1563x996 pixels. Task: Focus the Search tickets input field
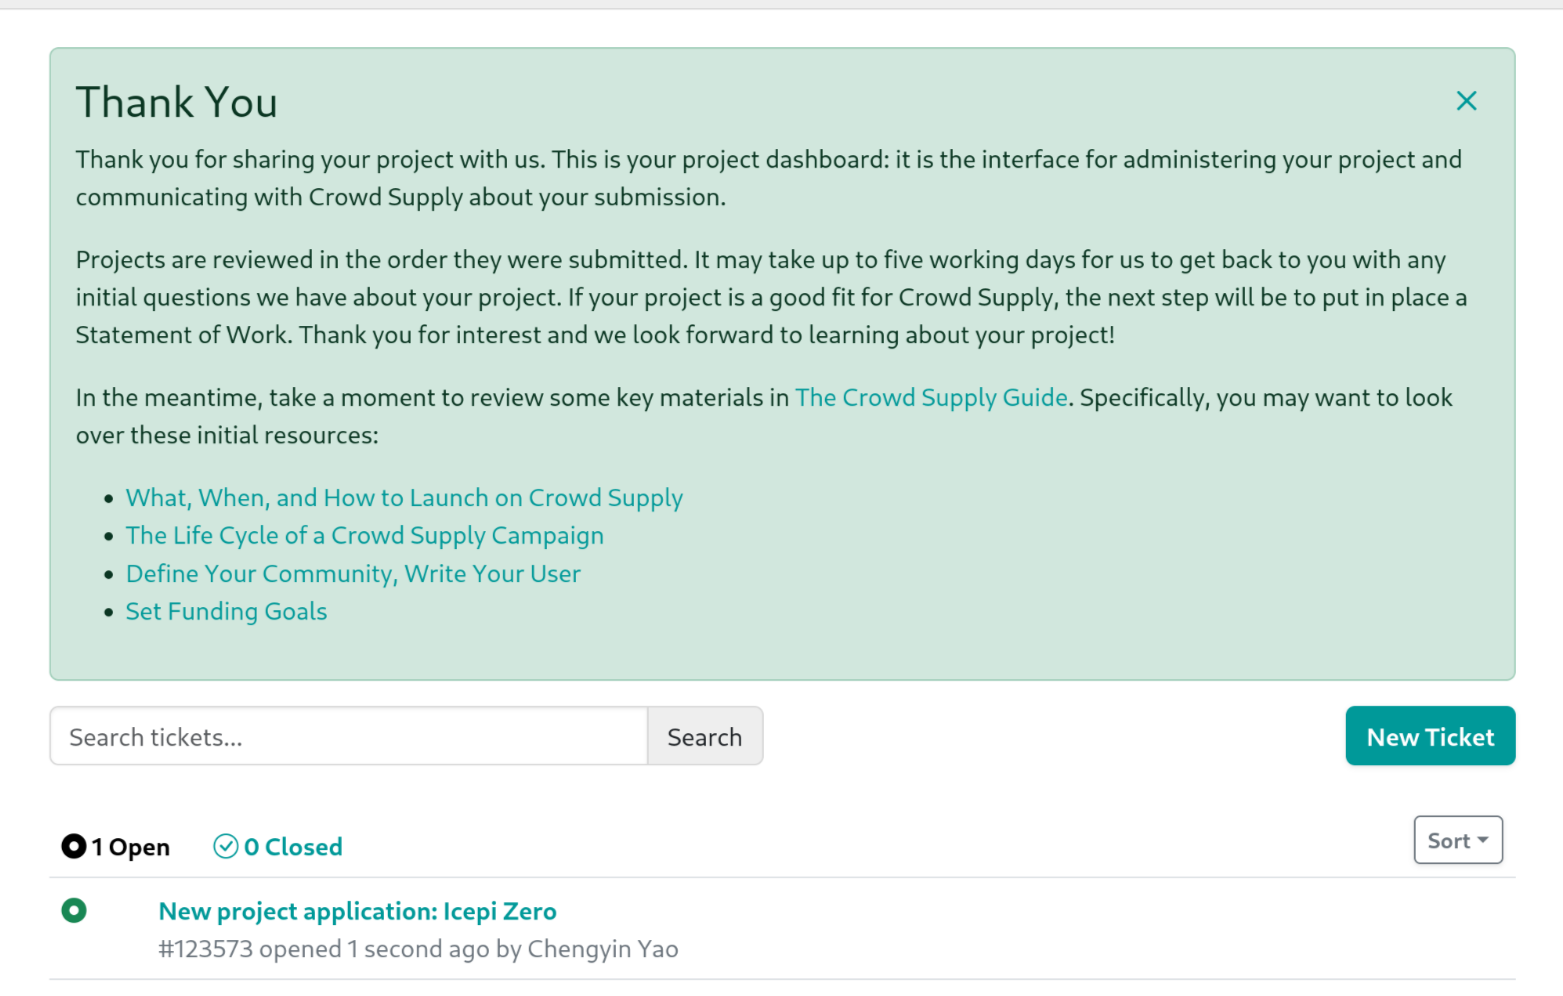click(349, 737)
